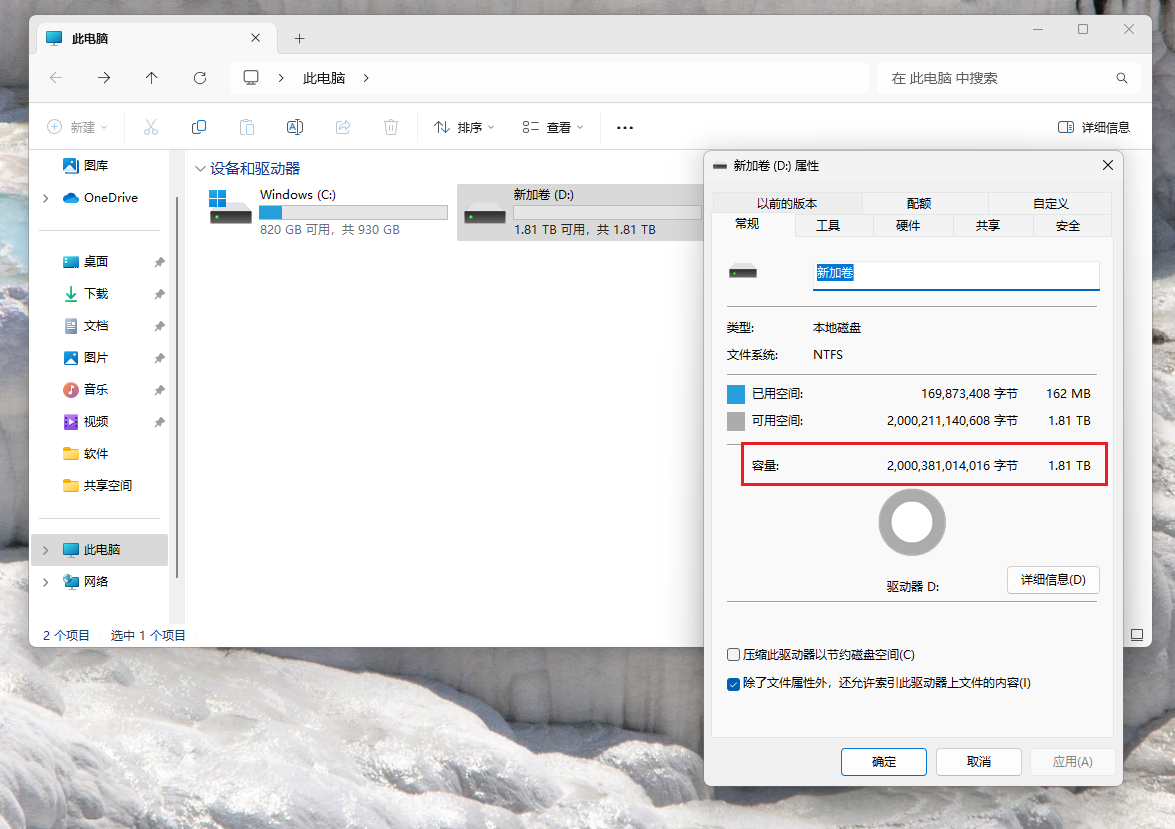Click the Delete trash icon
1175x829 pixels.
click(391, 127)
